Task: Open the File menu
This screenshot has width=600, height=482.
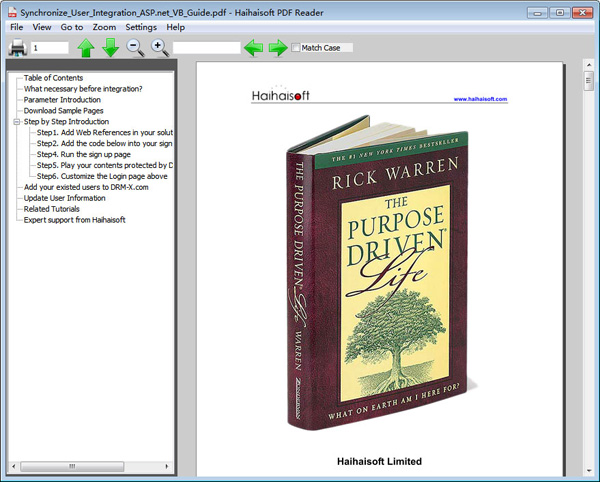Action: [16, 27]
